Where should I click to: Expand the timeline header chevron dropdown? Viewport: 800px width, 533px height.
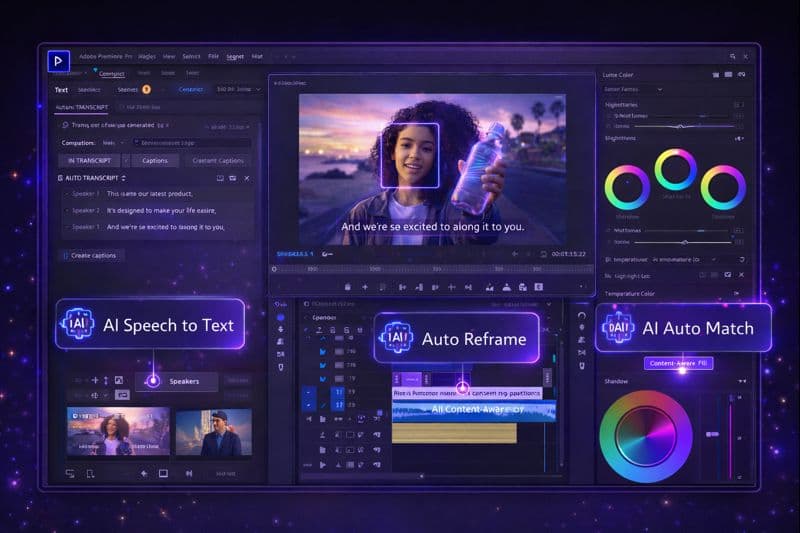tap(548, 304)
